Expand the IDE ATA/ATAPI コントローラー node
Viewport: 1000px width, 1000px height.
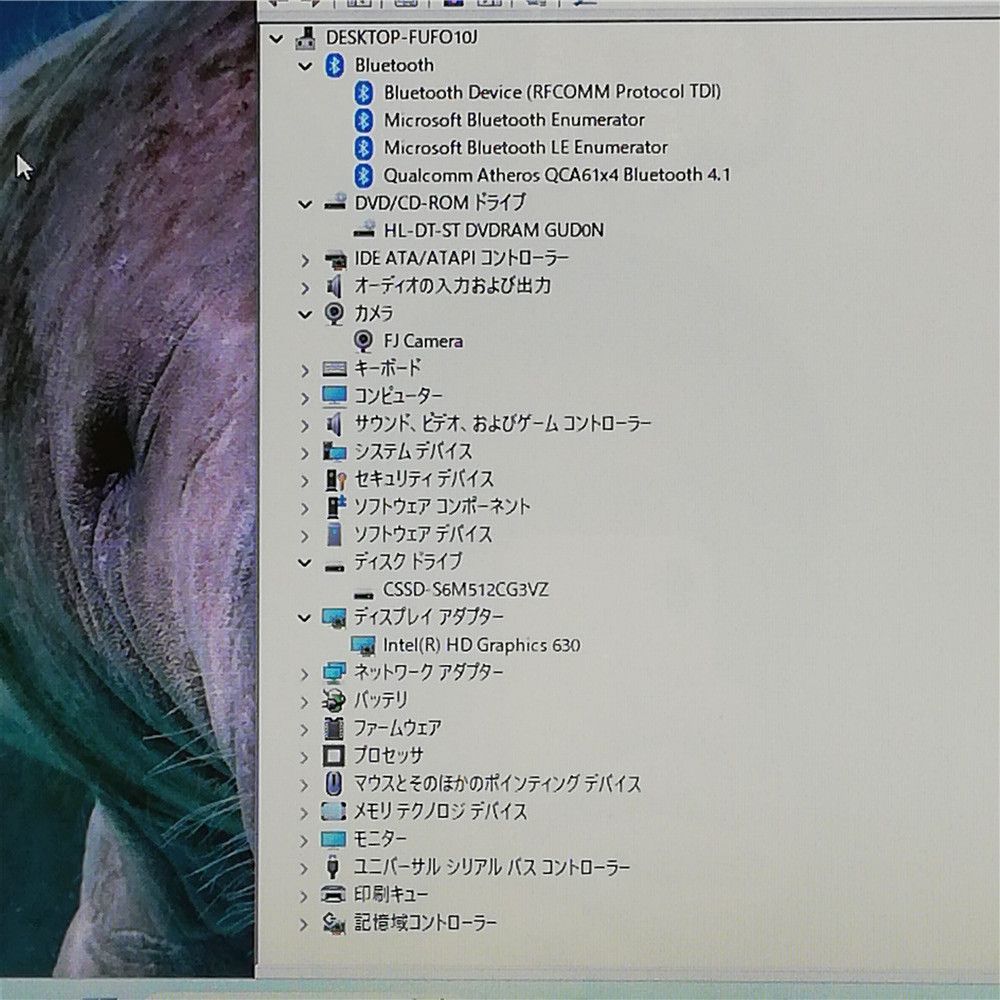tap(305, 260)
